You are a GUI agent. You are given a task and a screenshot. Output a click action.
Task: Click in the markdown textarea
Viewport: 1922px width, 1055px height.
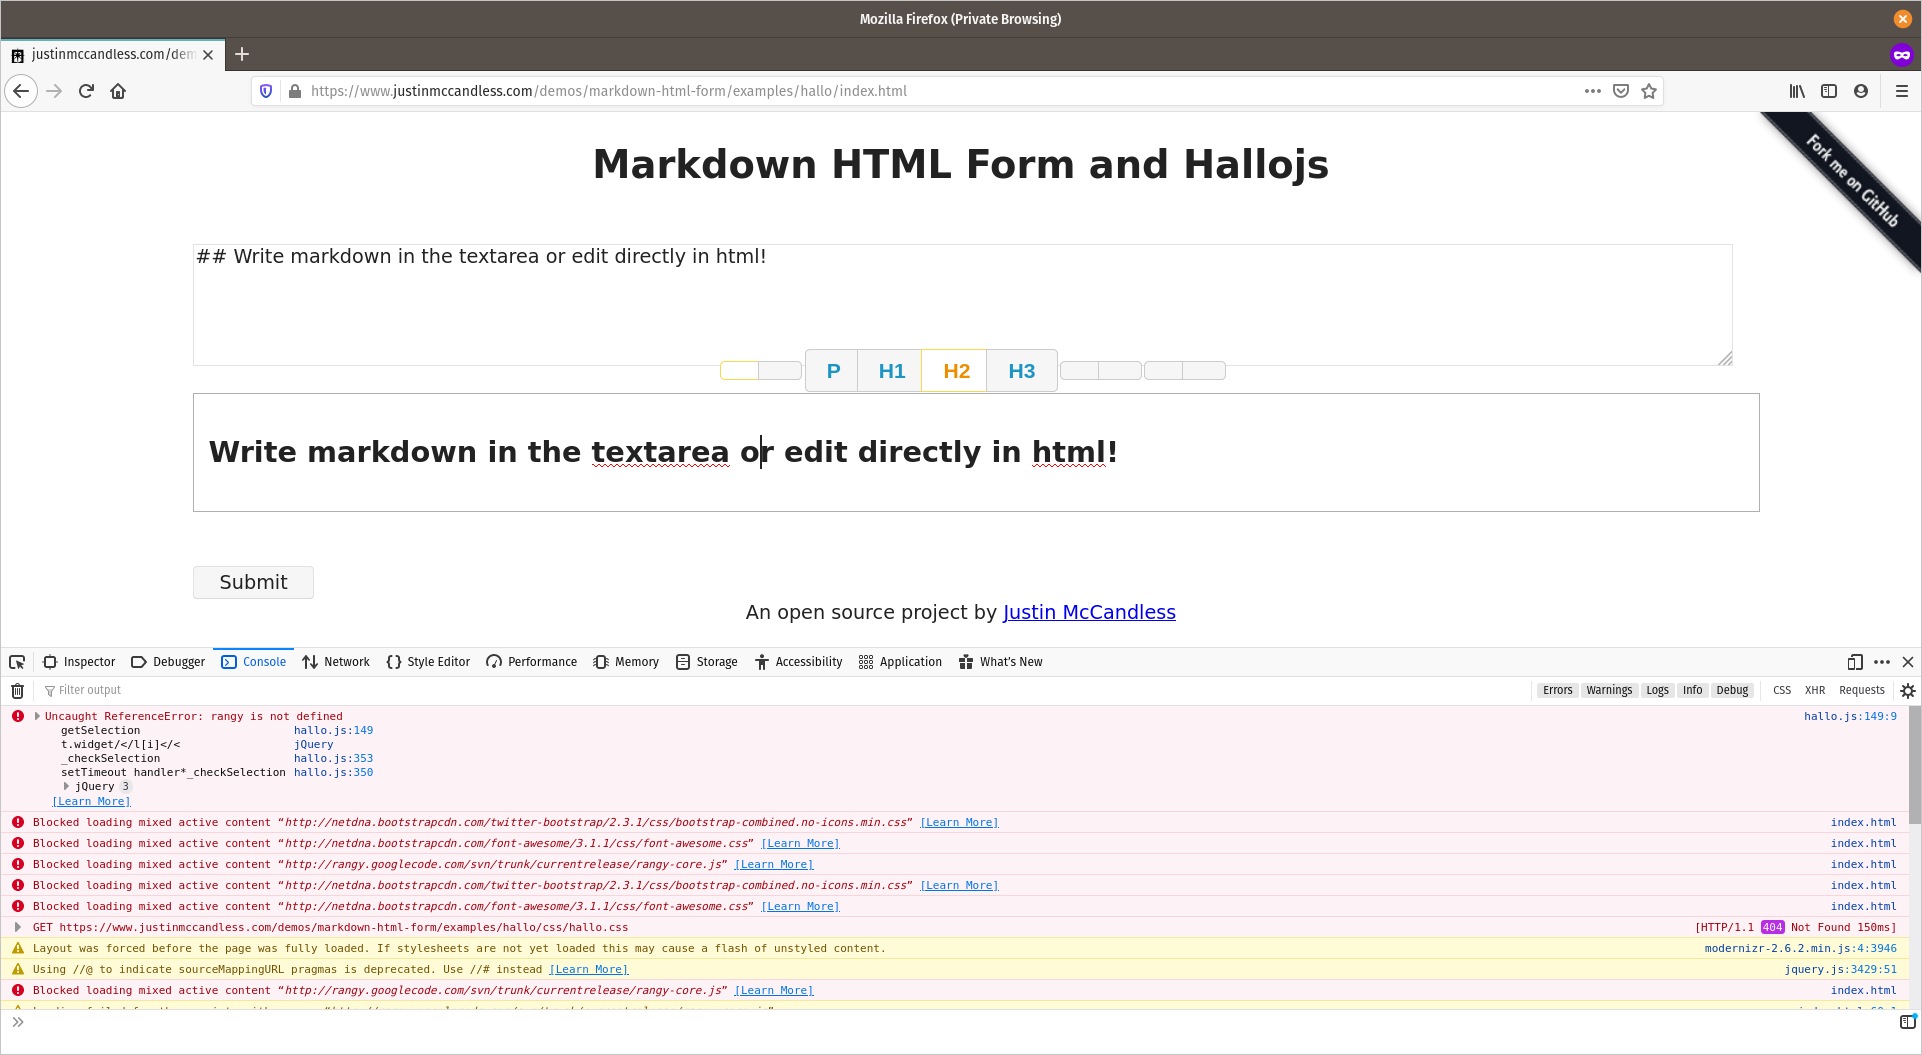click(x=962, y=305)
